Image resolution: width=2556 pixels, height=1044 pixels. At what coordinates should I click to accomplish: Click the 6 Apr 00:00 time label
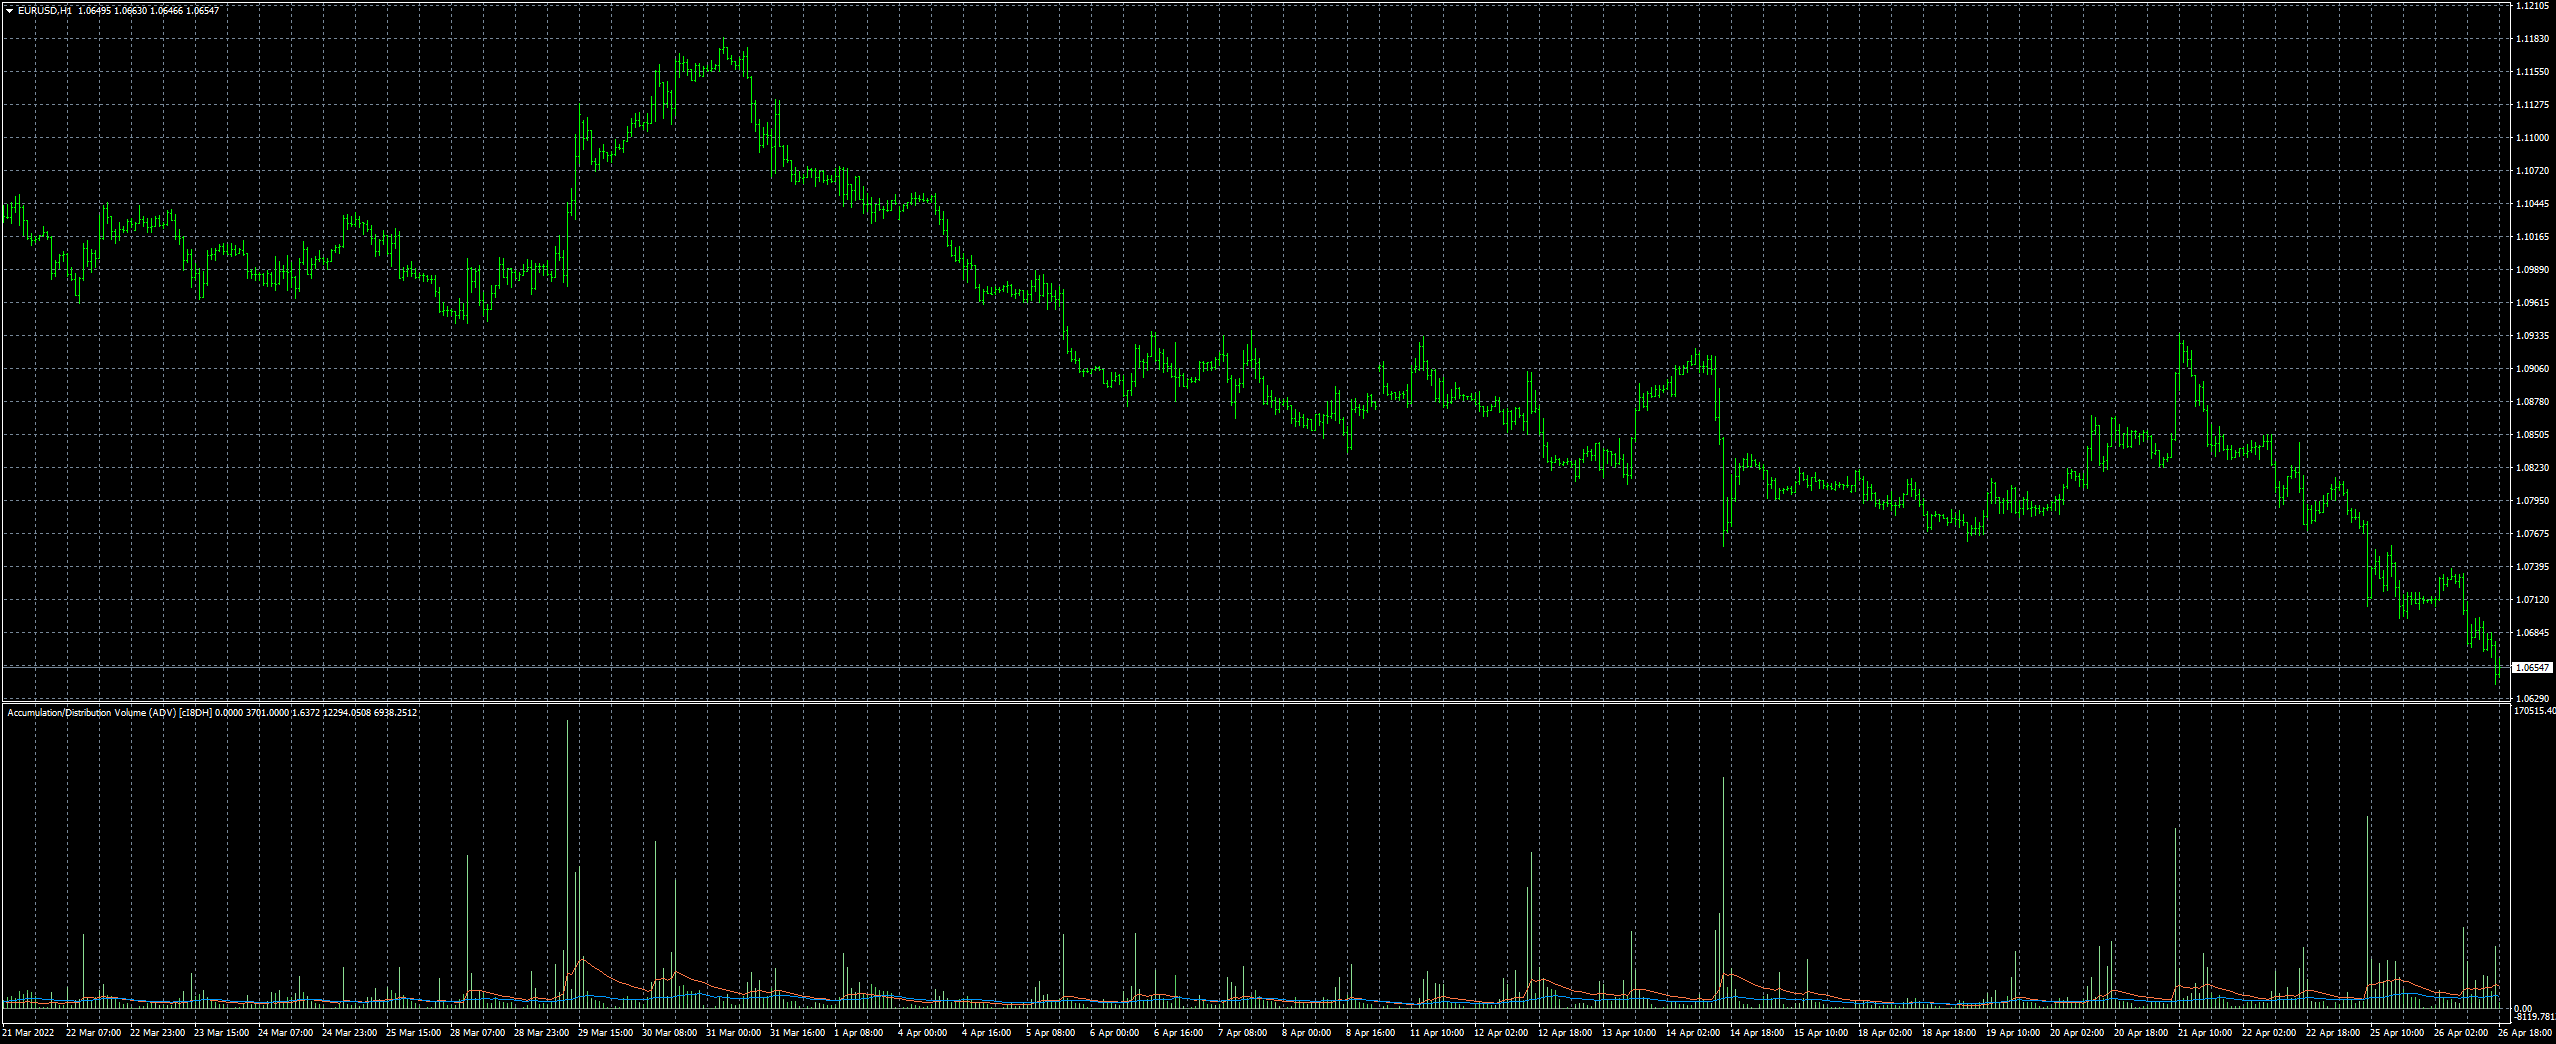point(1114,1033)
